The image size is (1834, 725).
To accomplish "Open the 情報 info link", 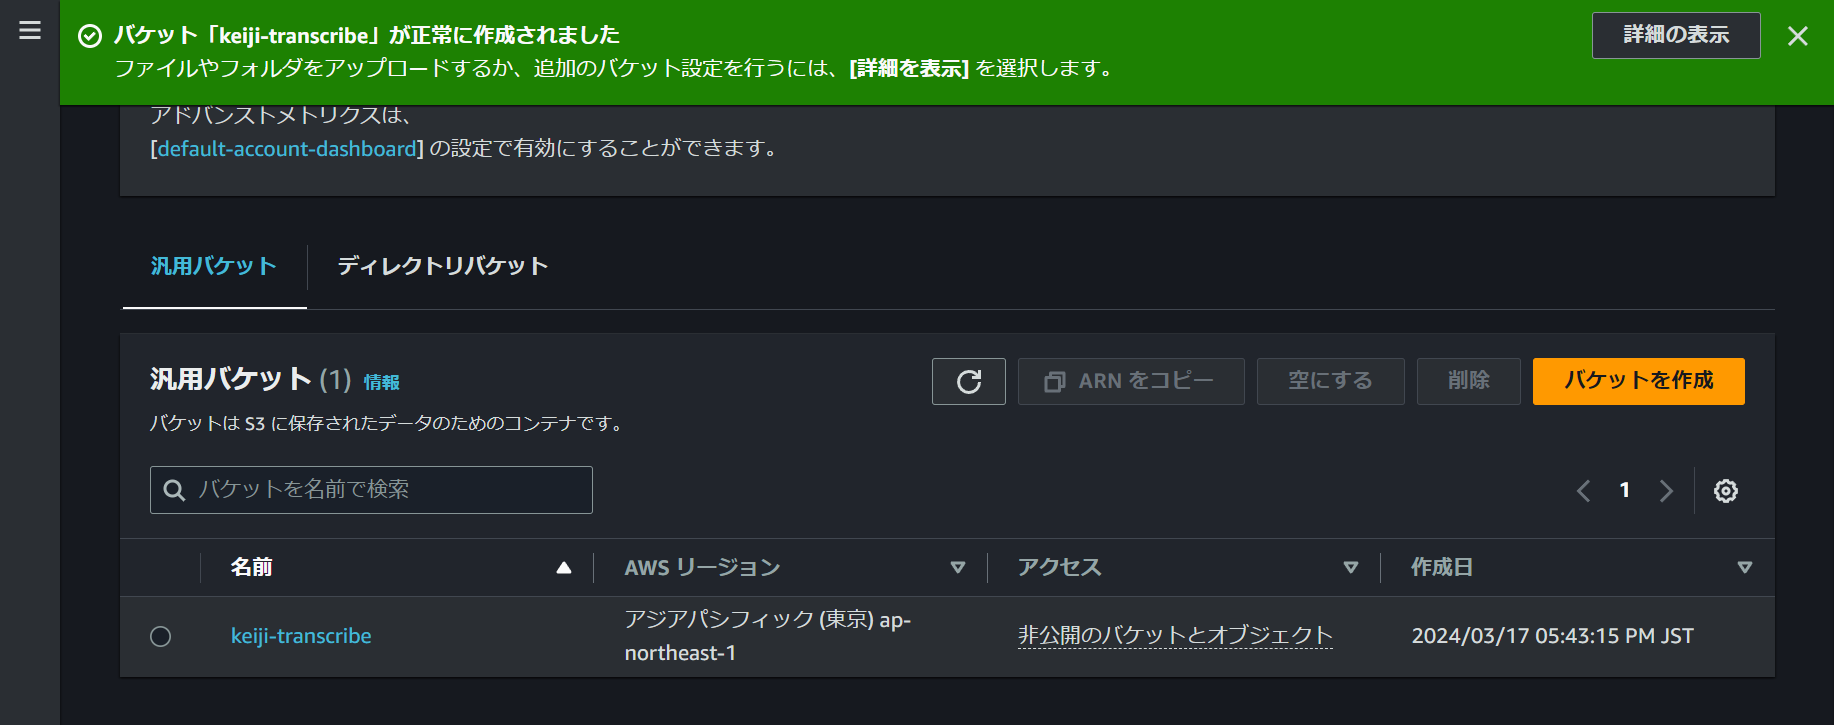I will tap(381, 382).
